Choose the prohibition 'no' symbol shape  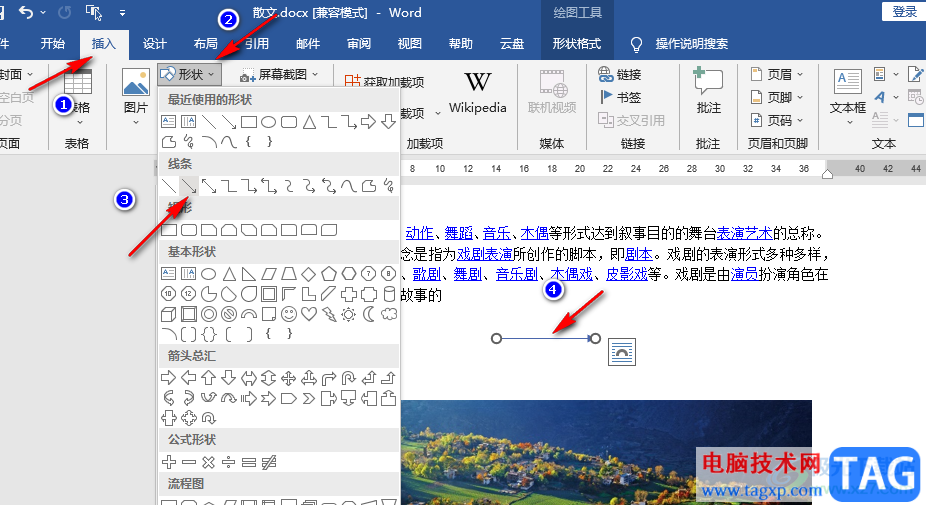[229, 314]
